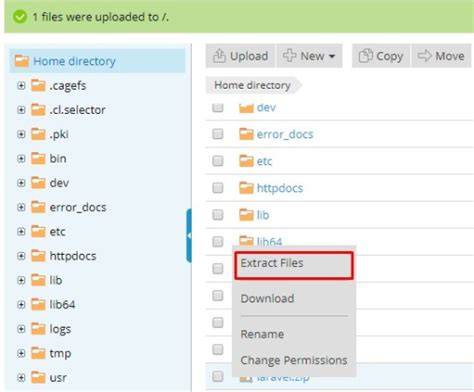Screen dimensions: 474x392
Task: Collapse sidebar with the blue splitter handle
Action: click(189, 236)
